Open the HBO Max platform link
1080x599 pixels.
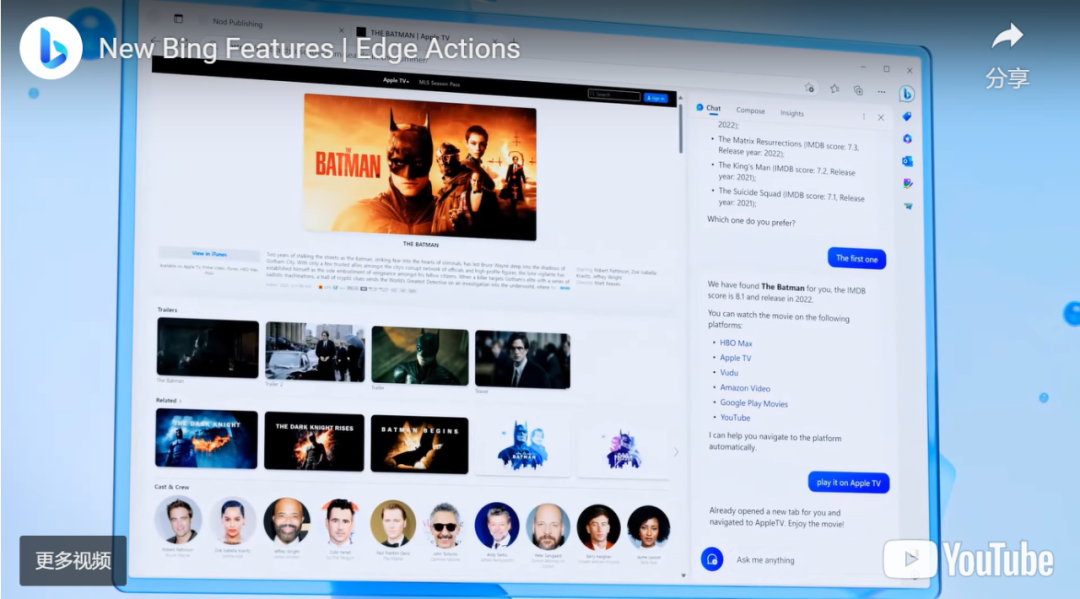coord(736,343)
